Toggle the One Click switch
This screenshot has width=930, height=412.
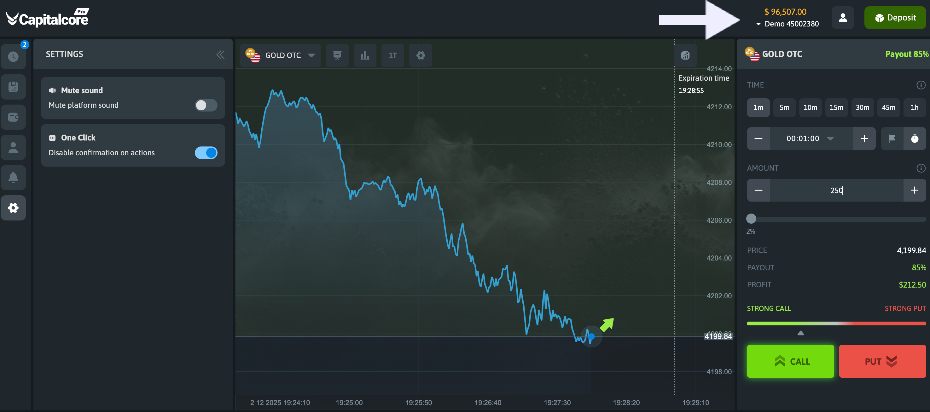pos(206,153)
